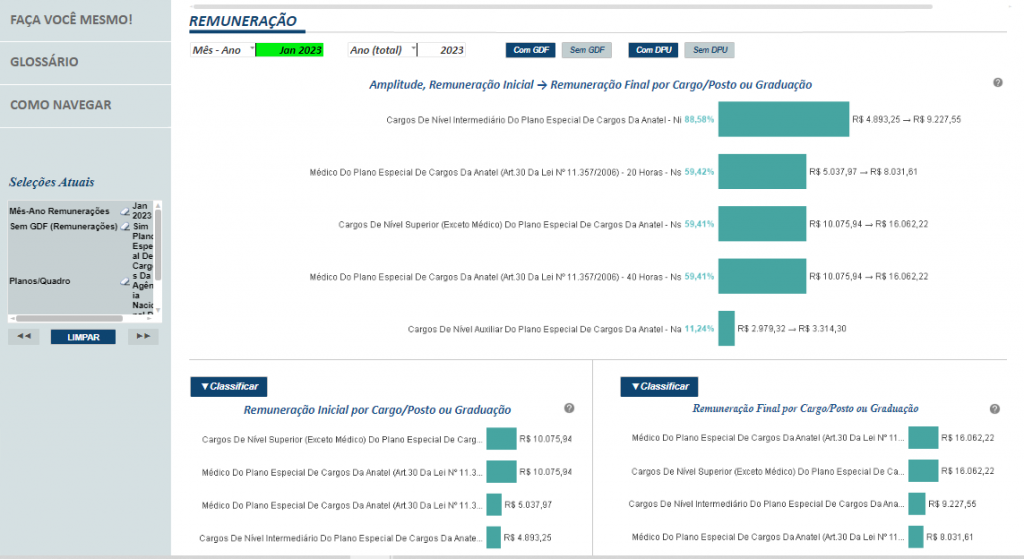Clear the Sem GDF selection eraser icon
Viewport: 1024px width, 559px height.
click(x=125, y=227)
